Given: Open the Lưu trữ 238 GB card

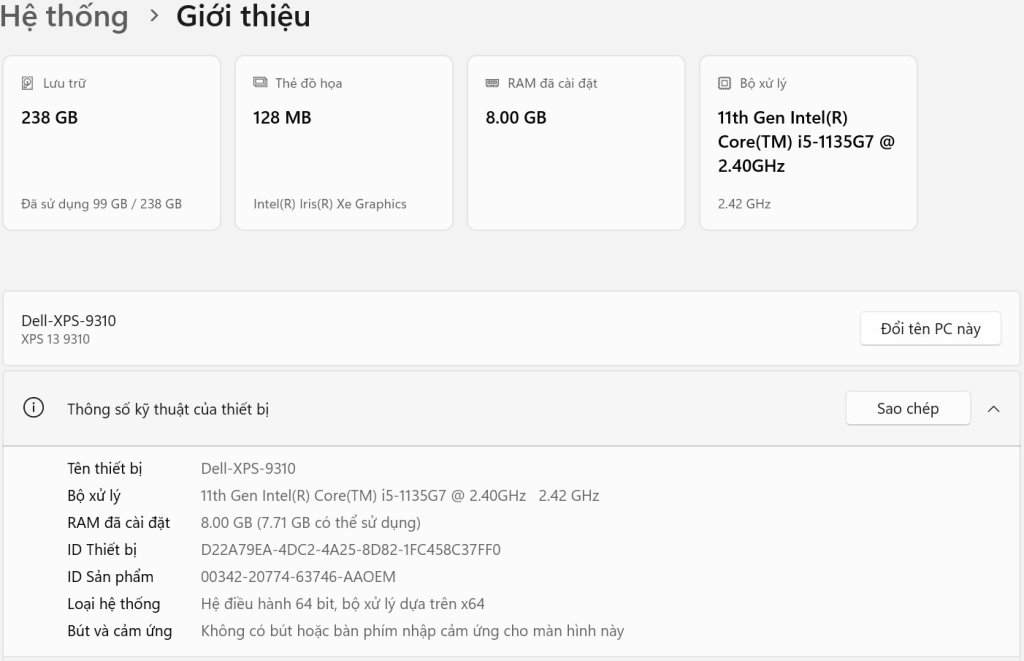Looking at the screenshot, I should pos(112,143).
